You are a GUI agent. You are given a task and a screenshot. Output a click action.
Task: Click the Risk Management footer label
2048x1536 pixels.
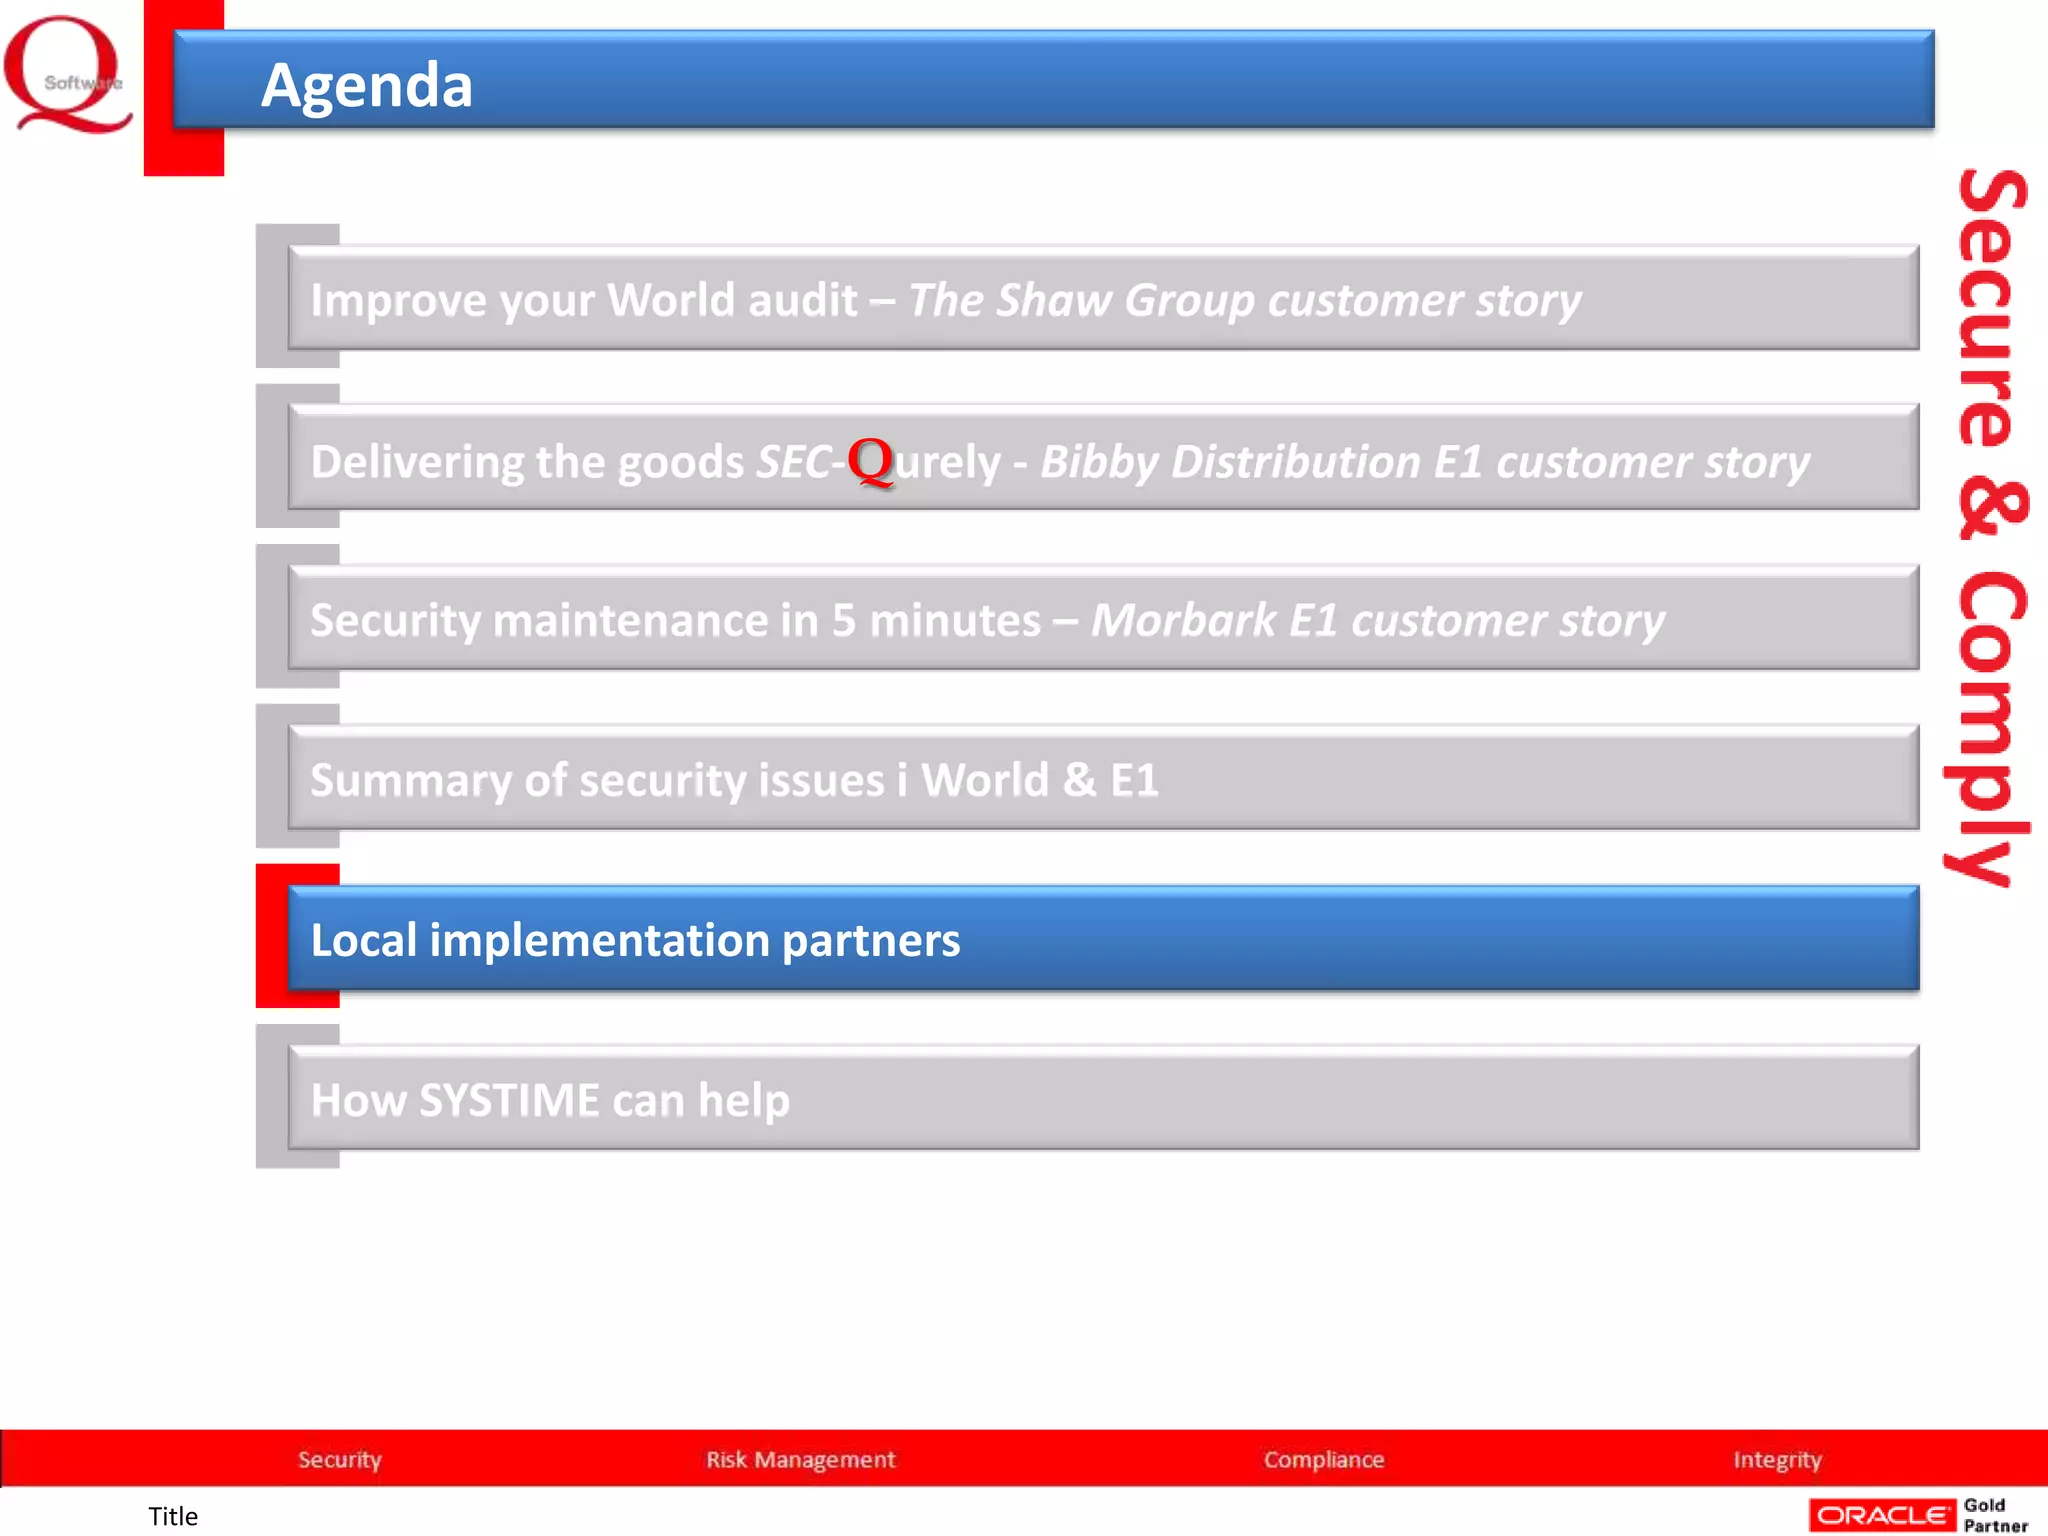click(x=800, y=1460)
